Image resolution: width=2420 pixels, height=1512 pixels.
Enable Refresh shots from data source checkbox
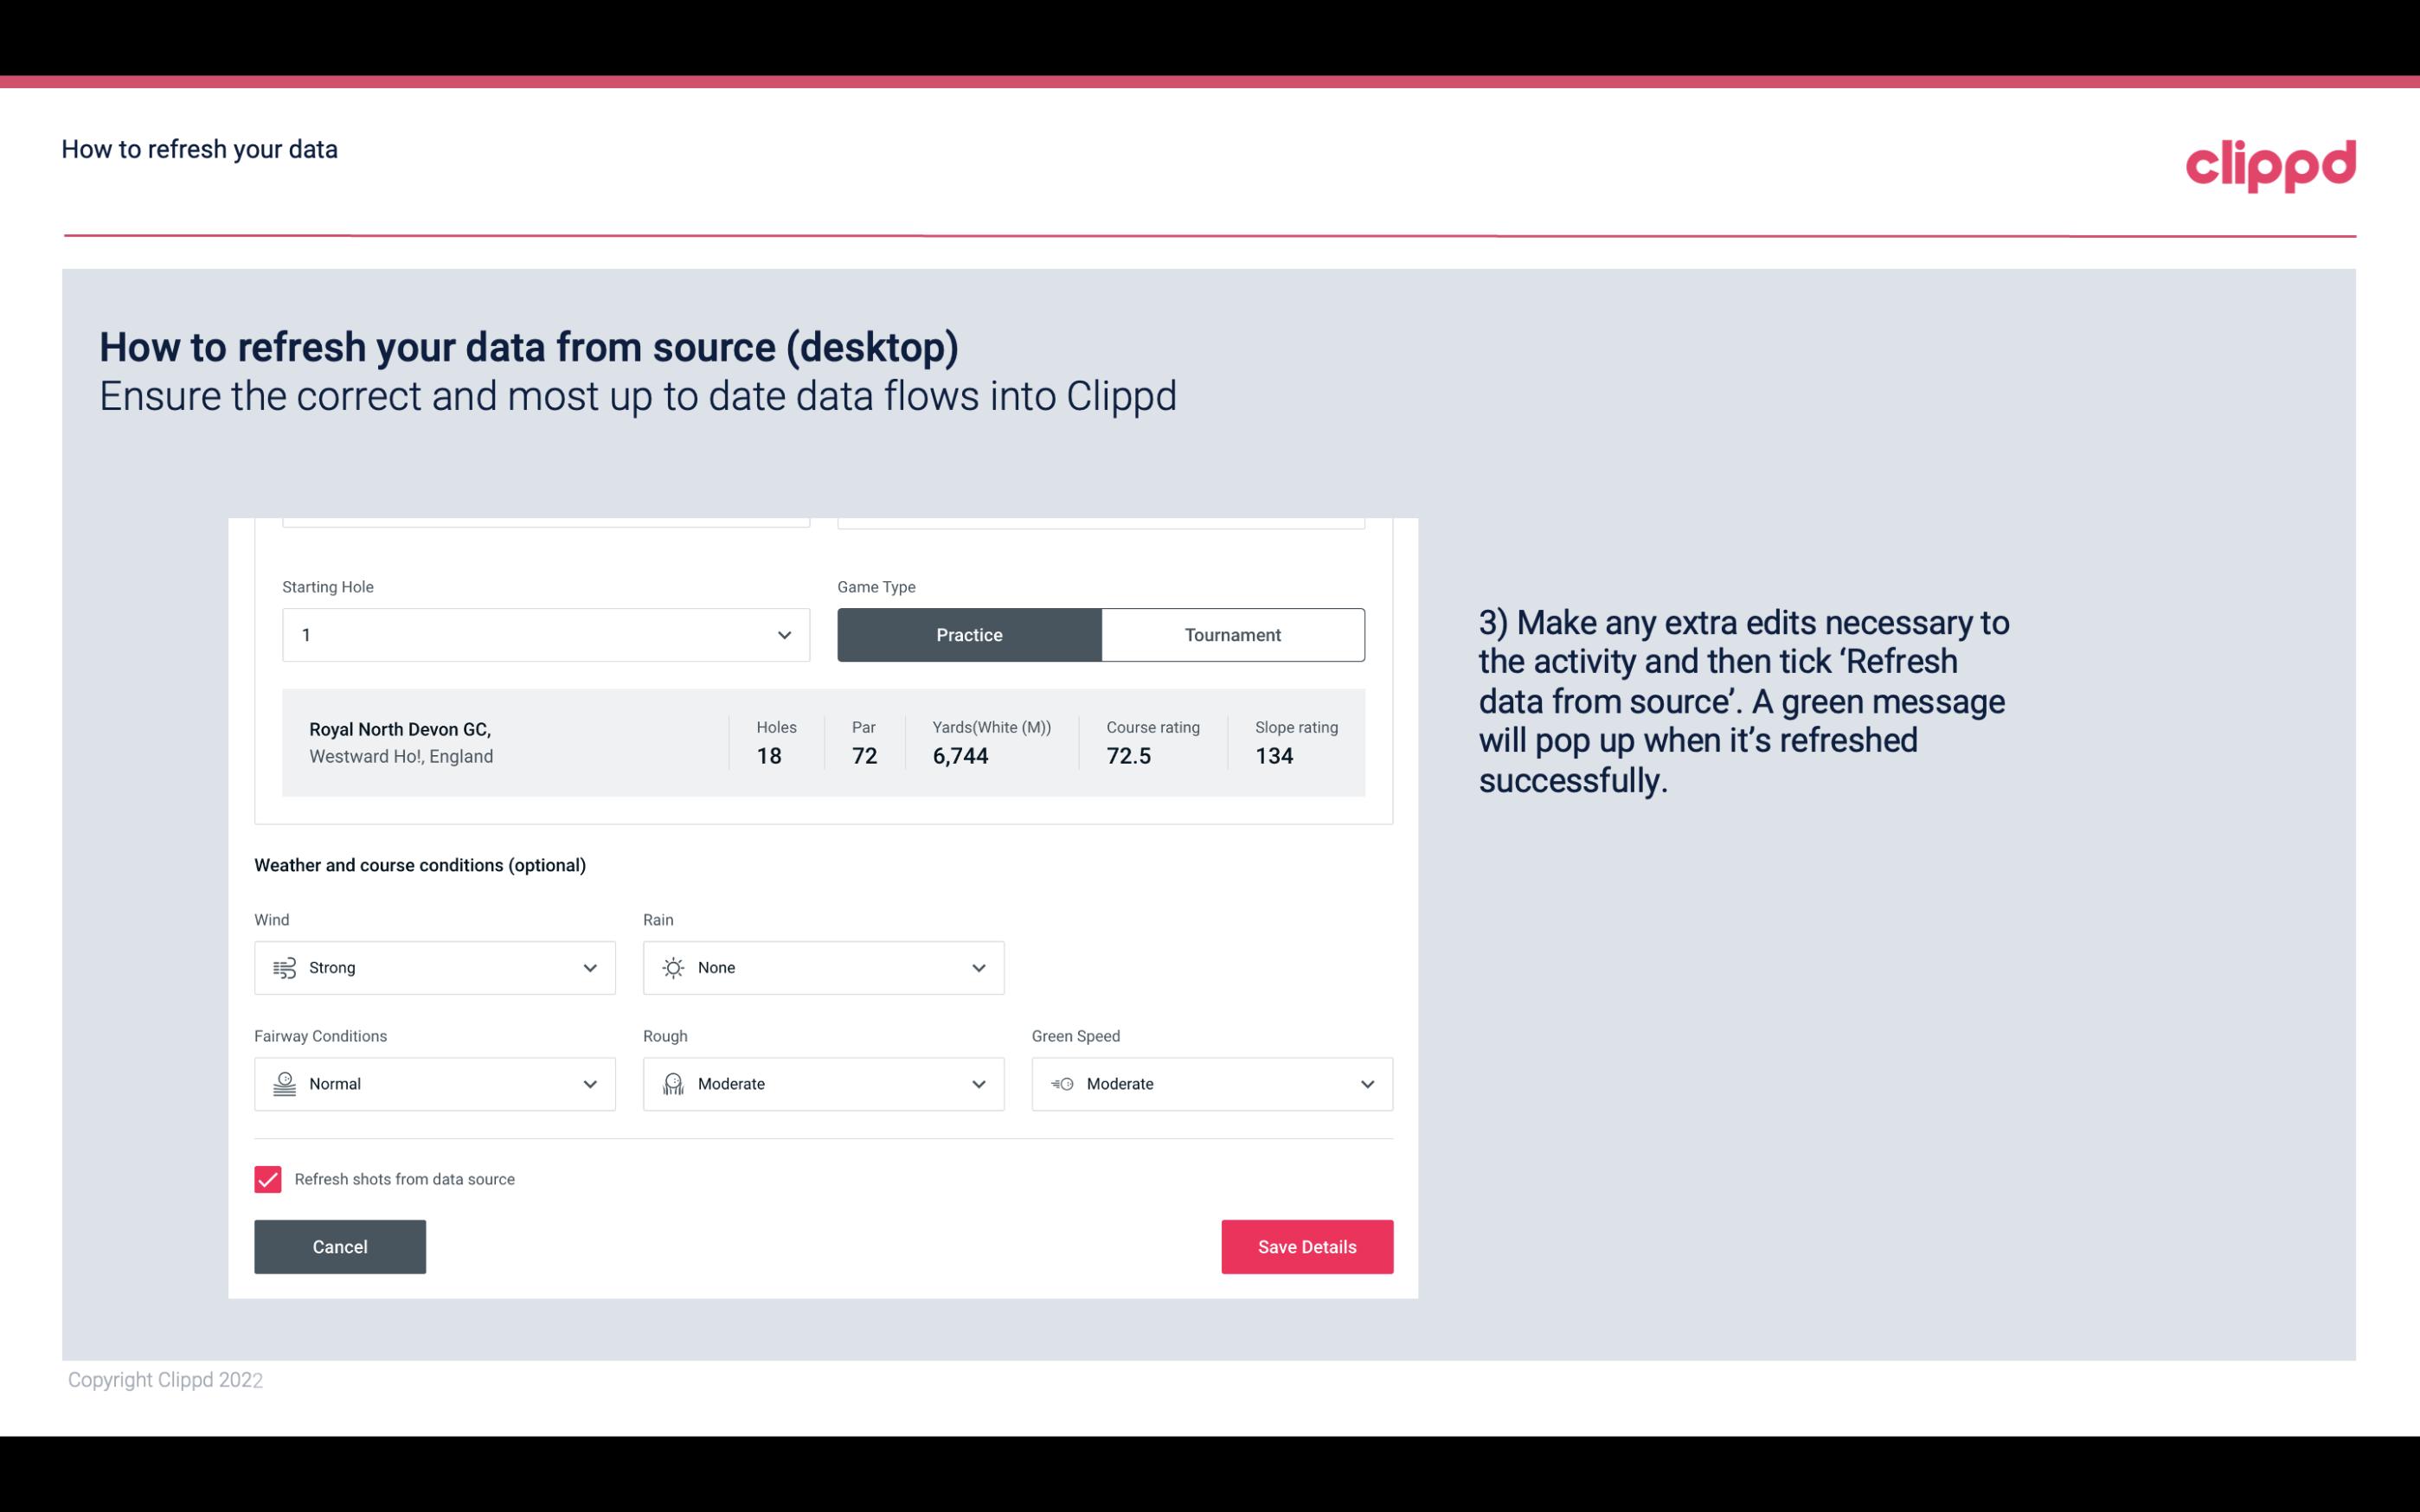[x=266, y=1179]
